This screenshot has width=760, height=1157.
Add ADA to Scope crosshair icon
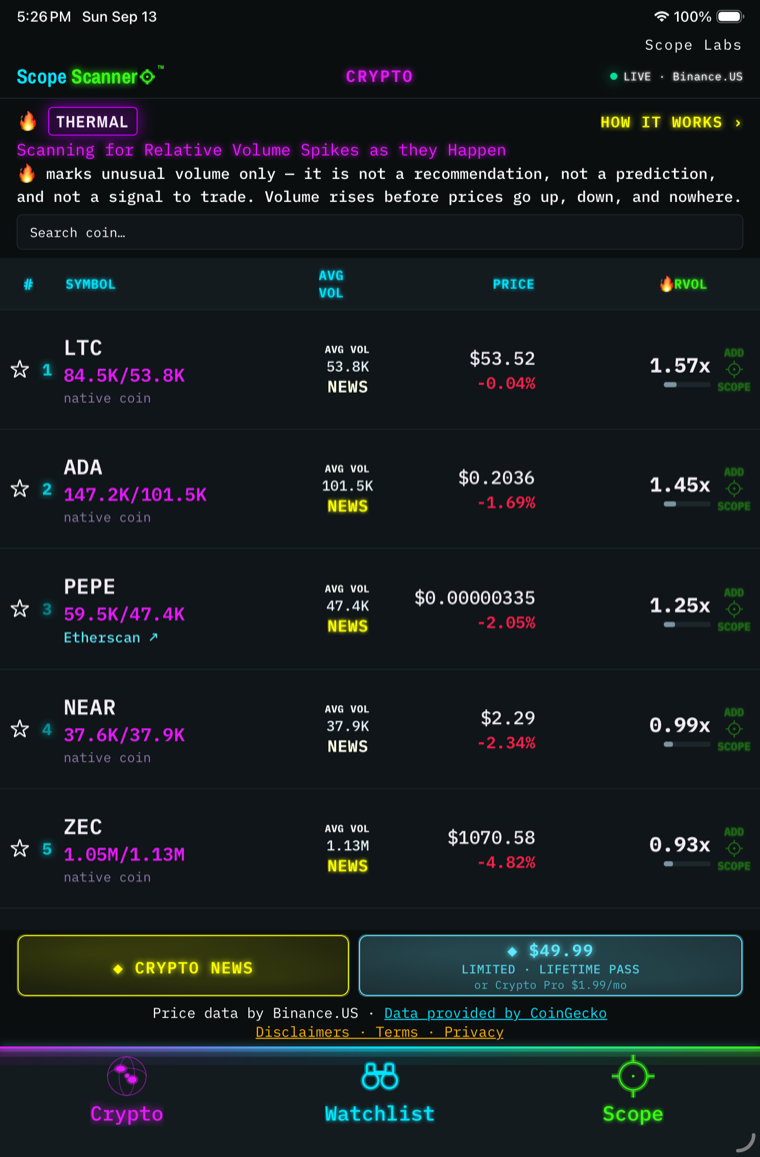pos(733,488)
